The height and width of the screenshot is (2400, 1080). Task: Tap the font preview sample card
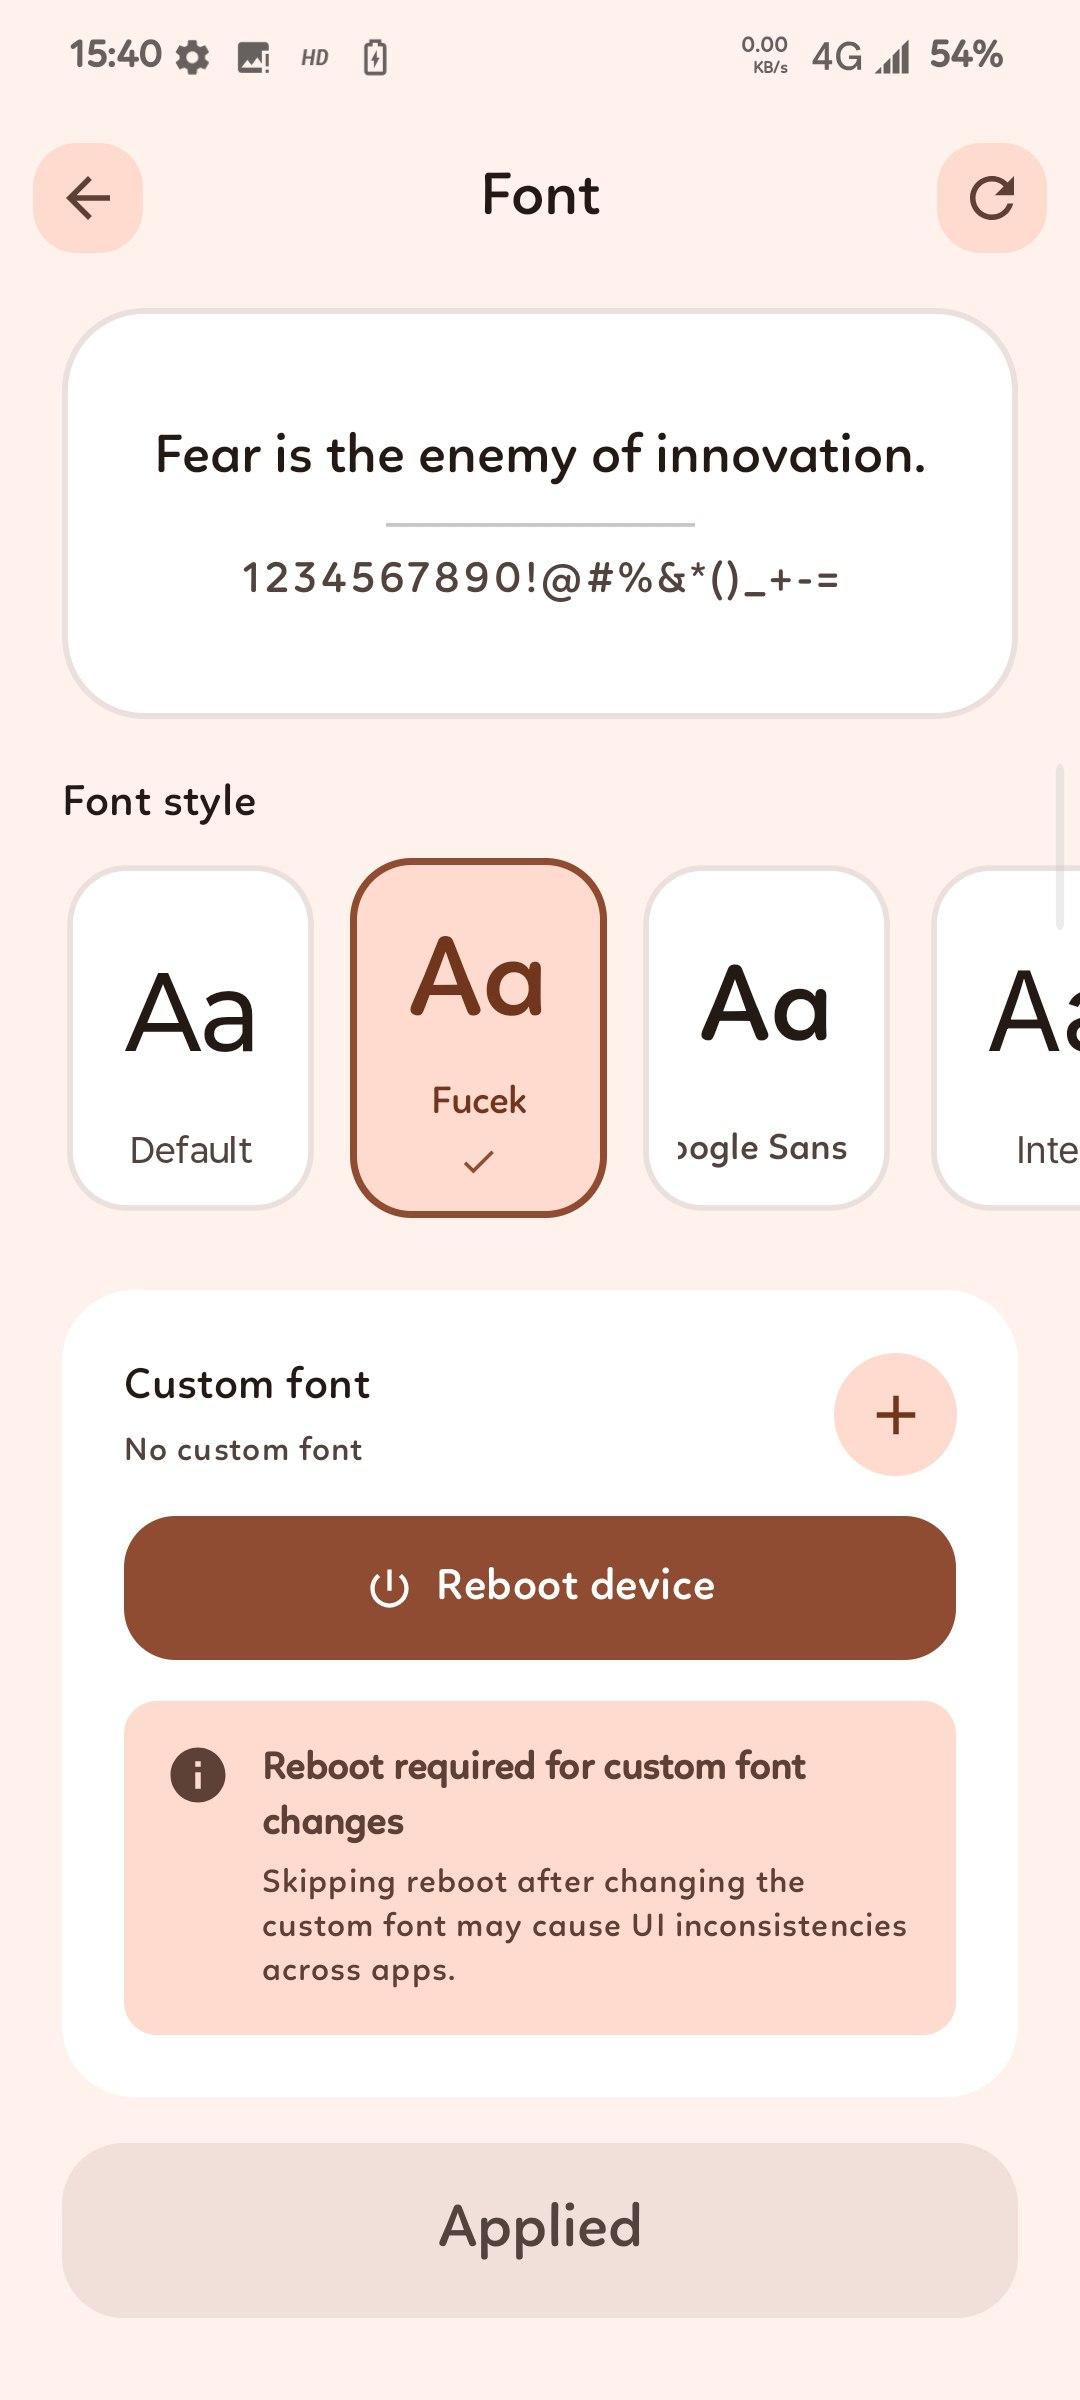coord(540,513)
